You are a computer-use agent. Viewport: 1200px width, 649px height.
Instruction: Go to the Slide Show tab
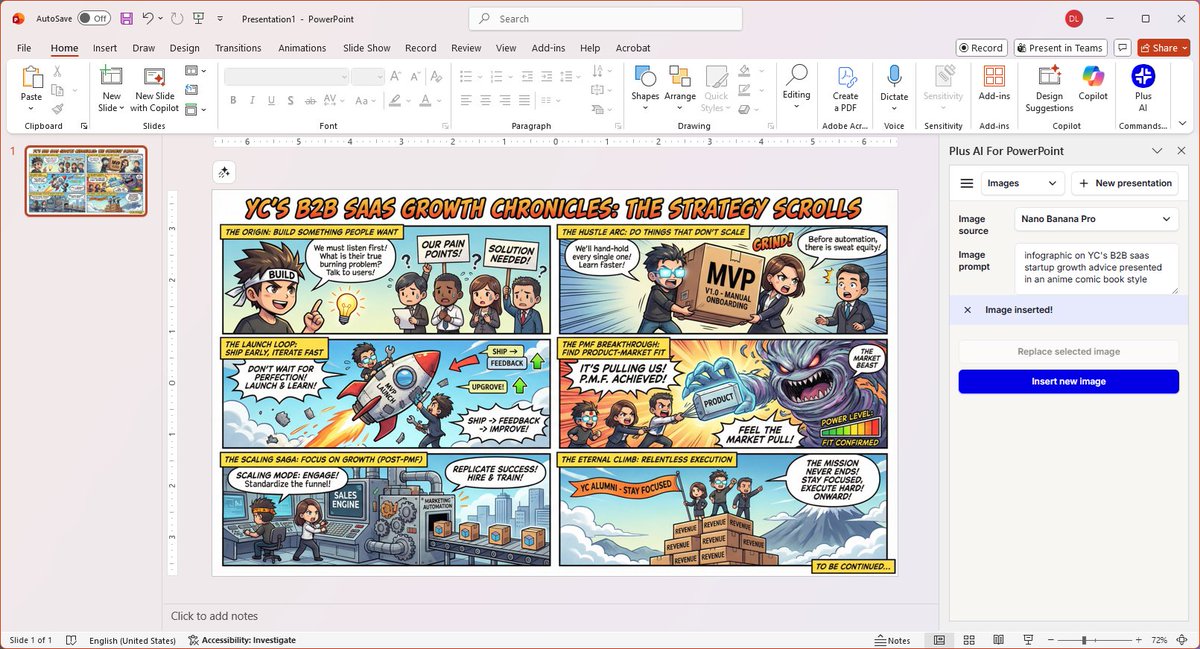(366, 48)
